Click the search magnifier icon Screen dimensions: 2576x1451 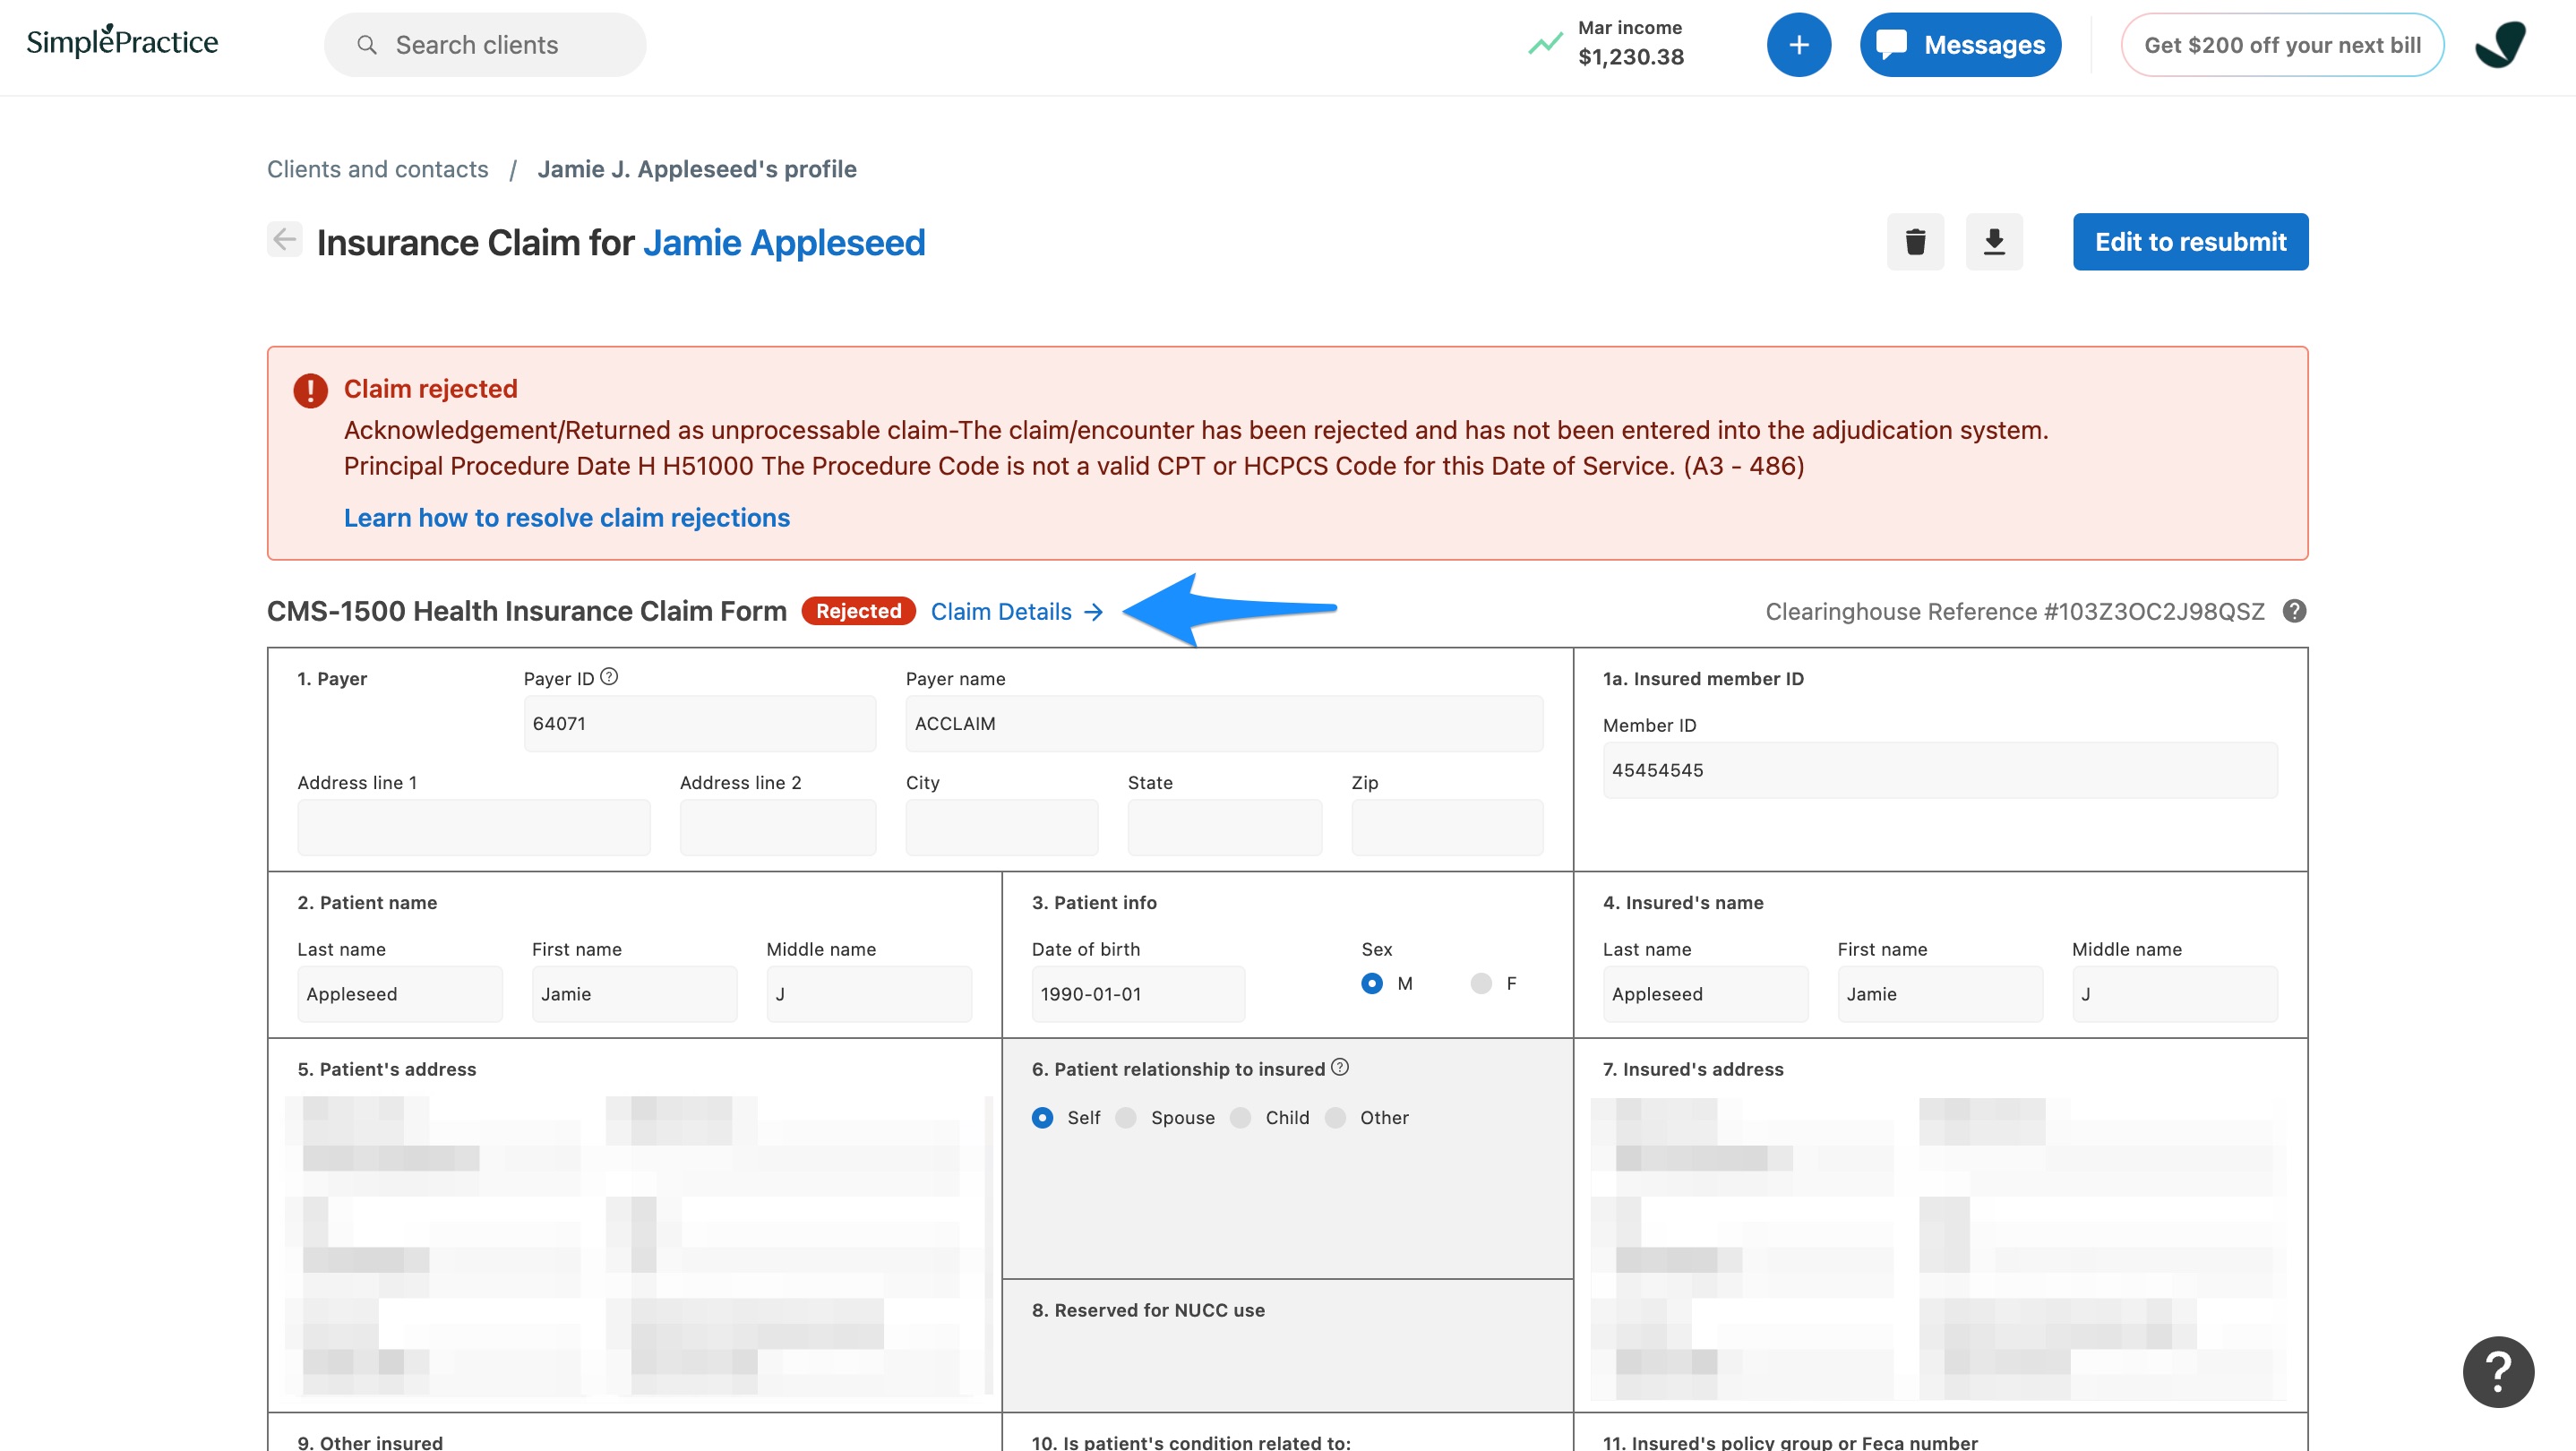click(367, 45)
